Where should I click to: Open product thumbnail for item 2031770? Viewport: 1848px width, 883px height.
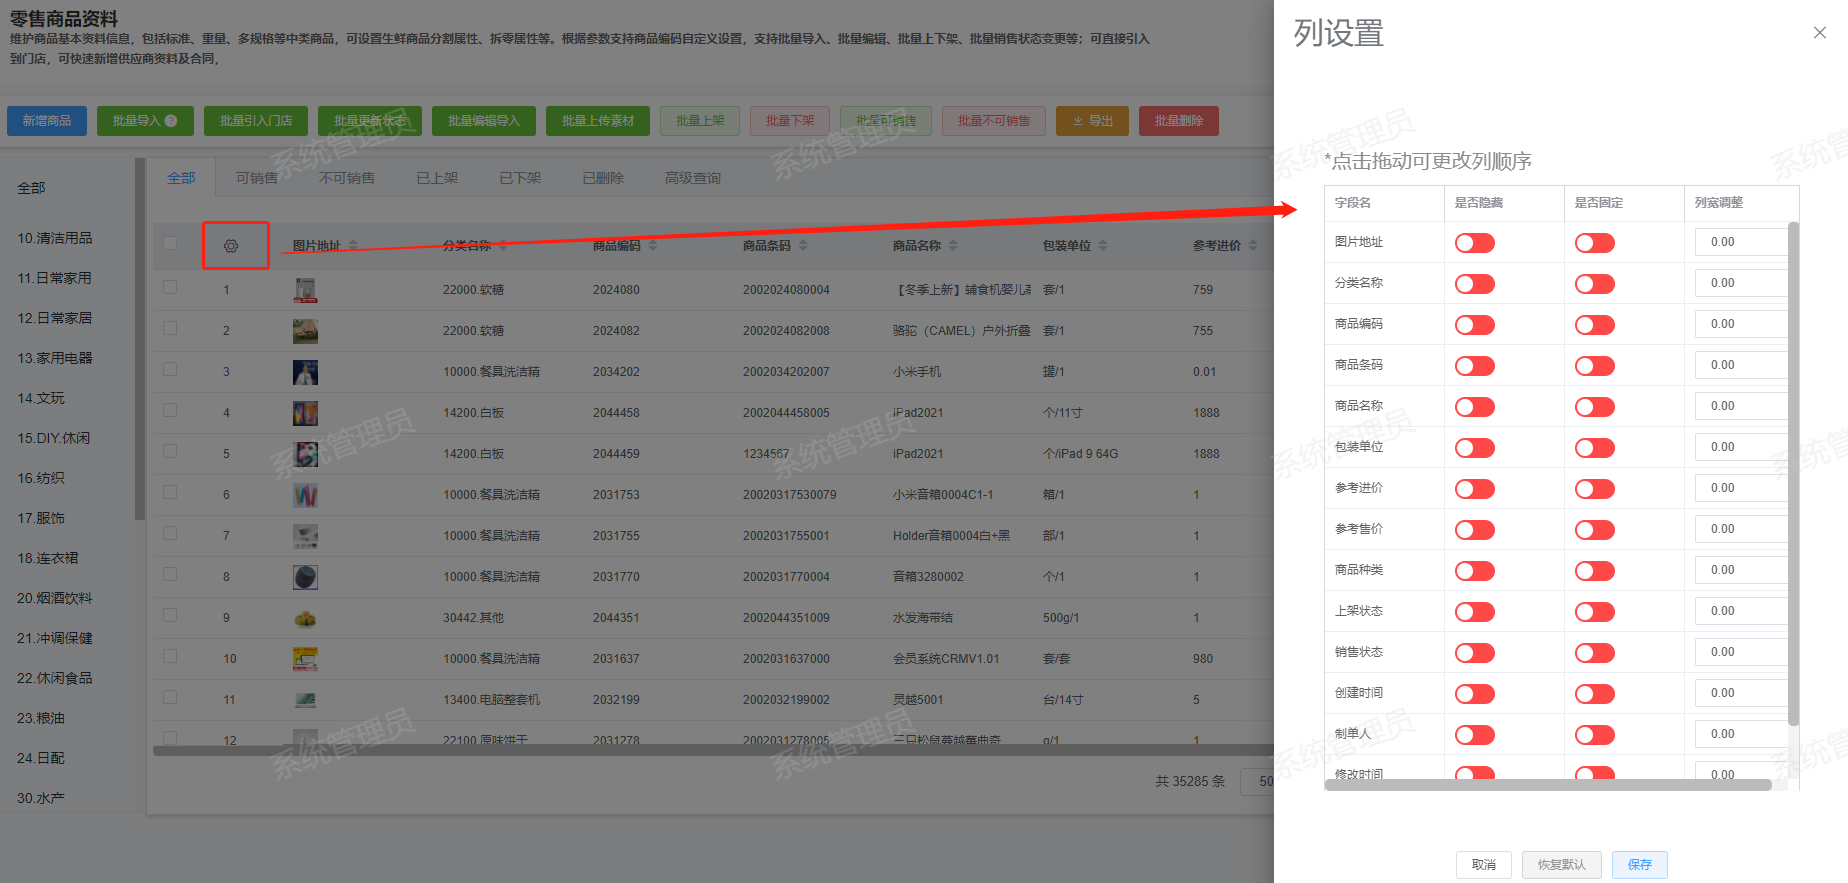[x=306, y=577]
